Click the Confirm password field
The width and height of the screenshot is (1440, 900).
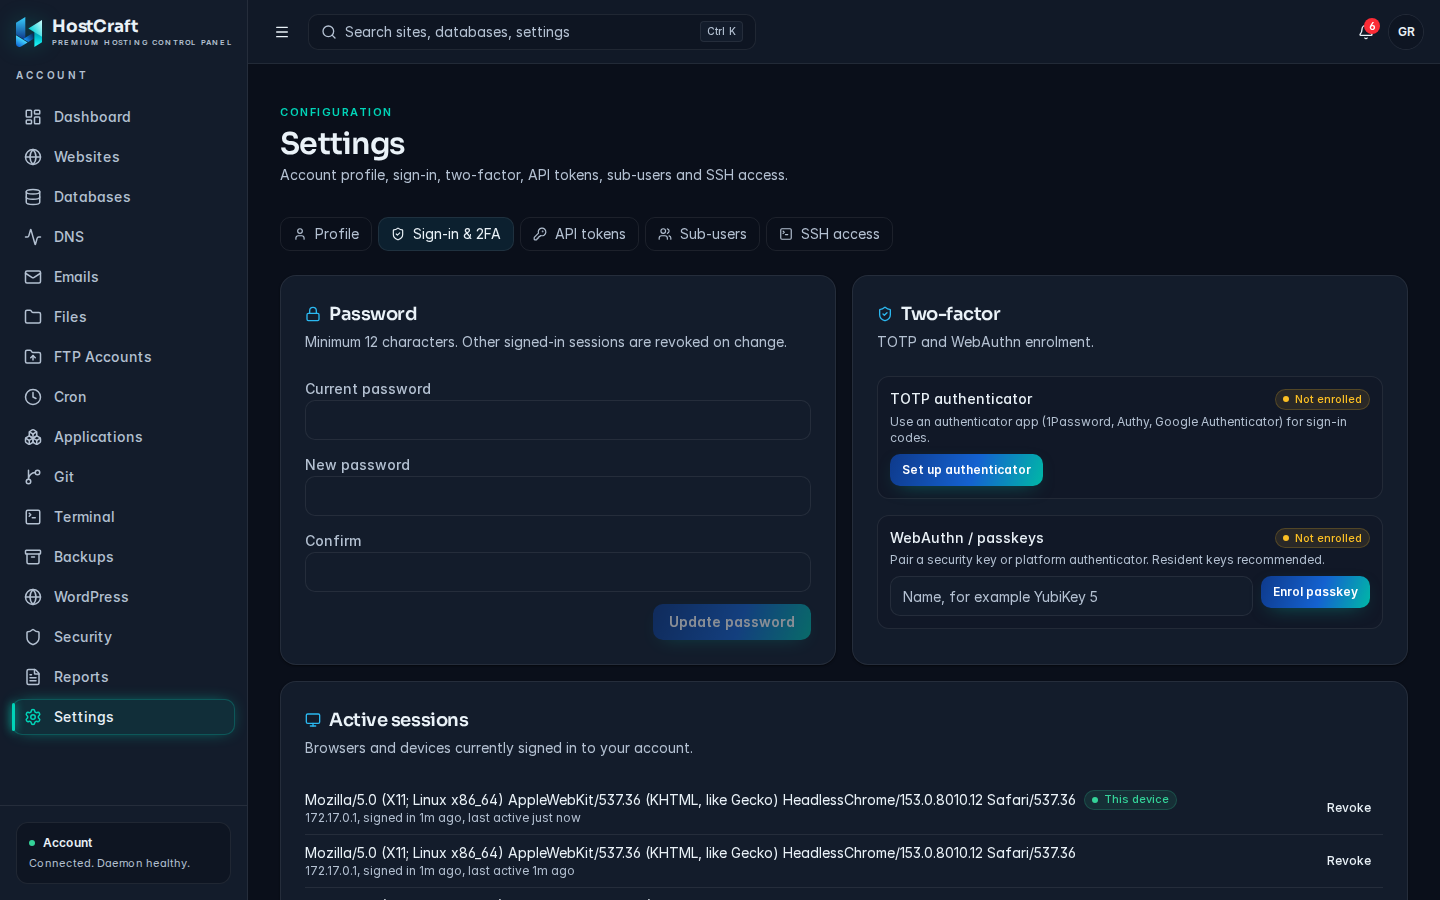(558, 572)
